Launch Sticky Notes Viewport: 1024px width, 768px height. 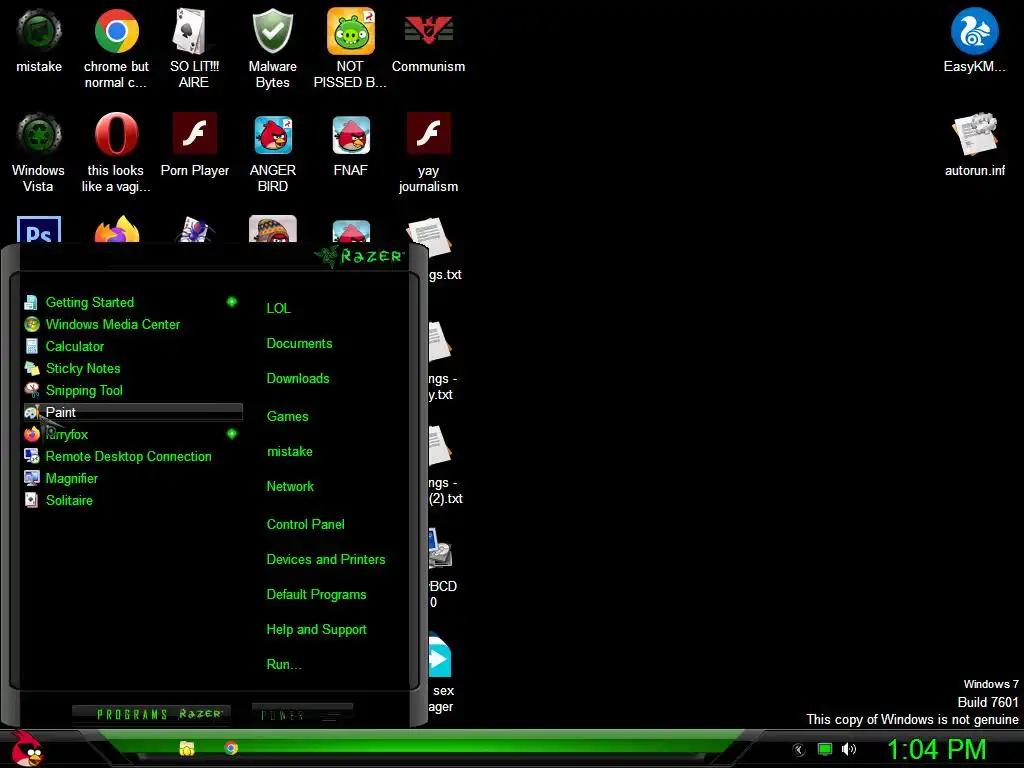point(133,368)
